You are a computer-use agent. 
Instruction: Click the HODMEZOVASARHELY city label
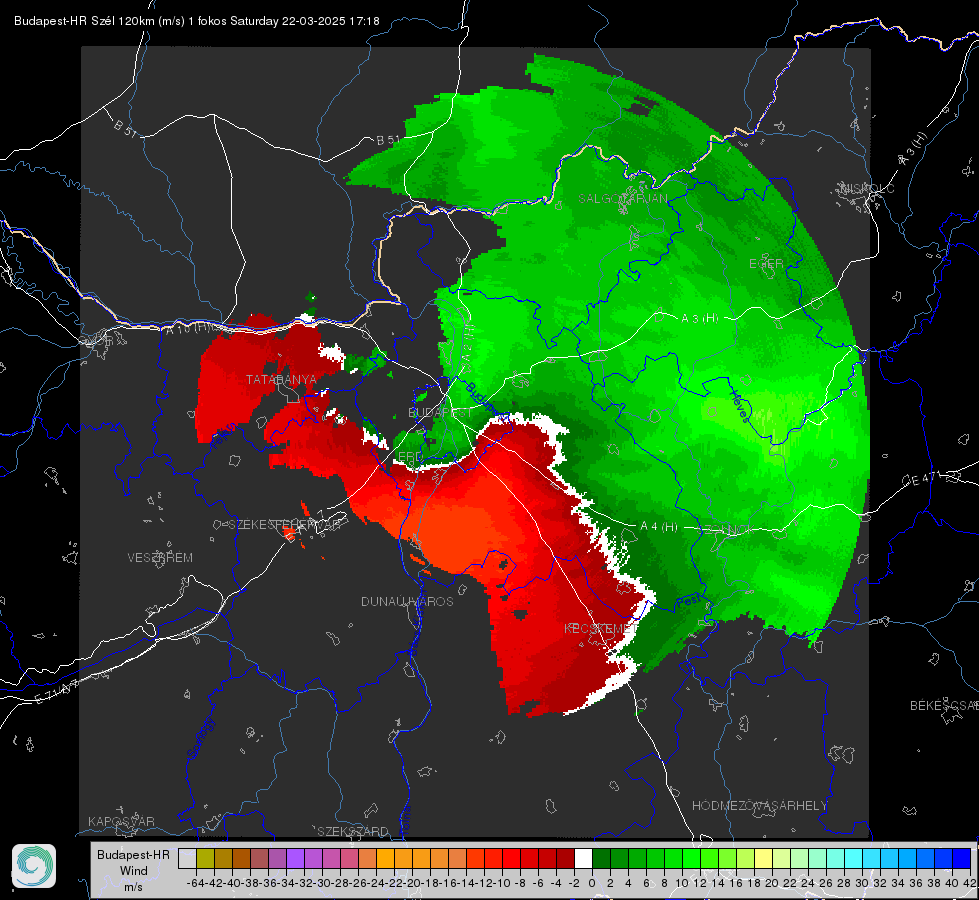759,806
